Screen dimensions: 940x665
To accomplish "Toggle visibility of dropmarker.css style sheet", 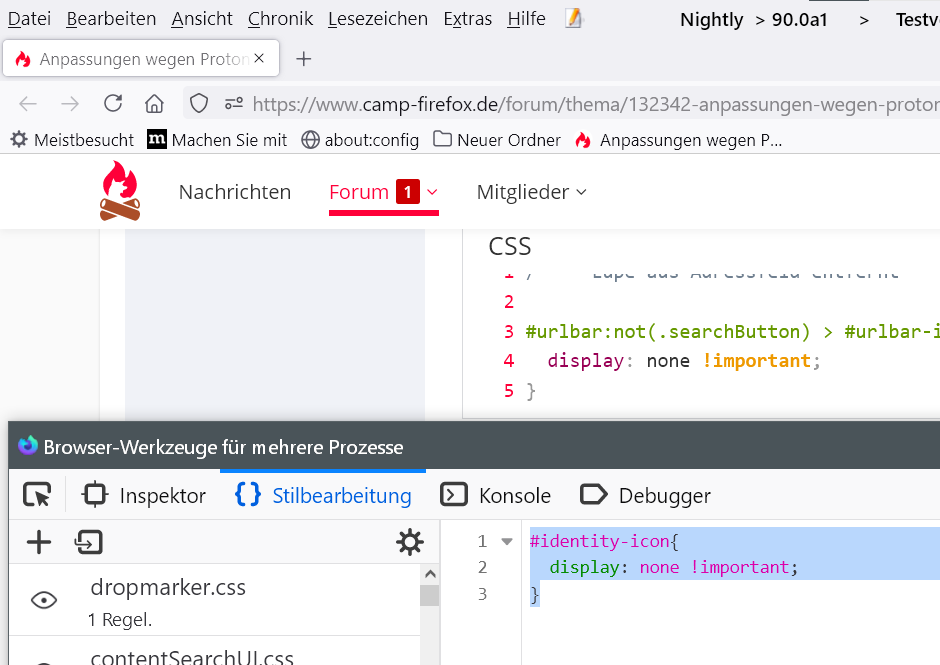I will (44, 600).
